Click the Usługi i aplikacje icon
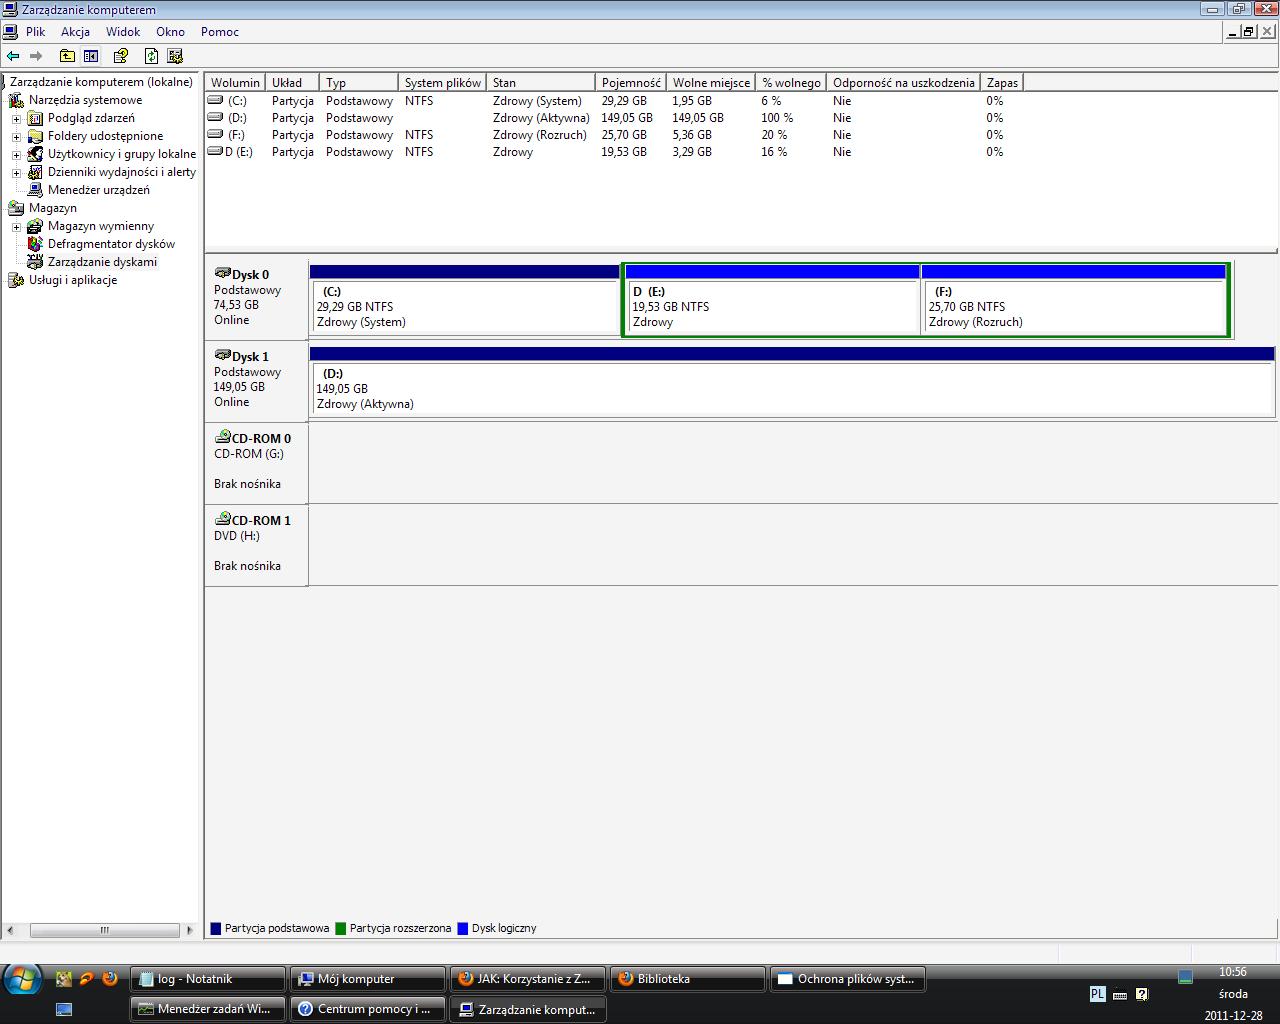The width and height of the screenshot is (1280, 1024). click(x=16, y=280)
